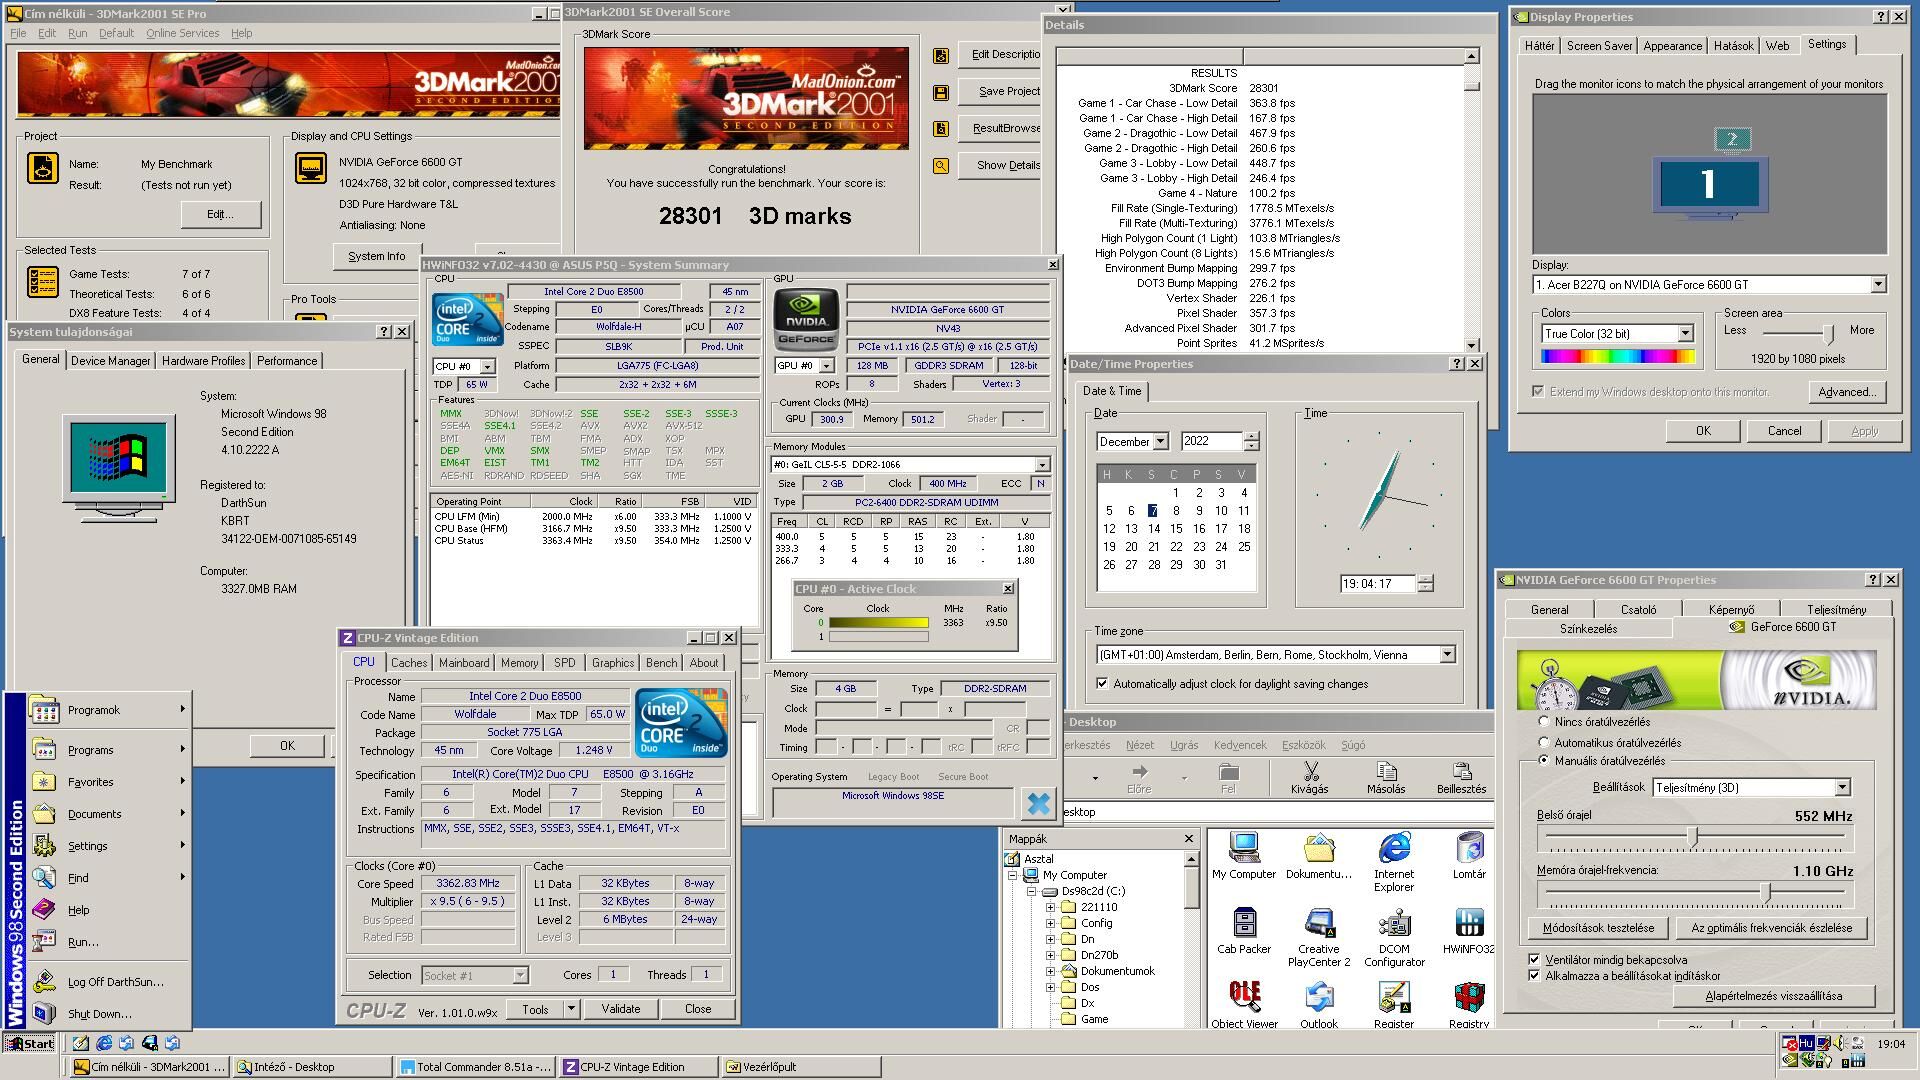Open the month dropdown showing December
This screenshot has height=1080, width=1920.
tap(1160, 441)
